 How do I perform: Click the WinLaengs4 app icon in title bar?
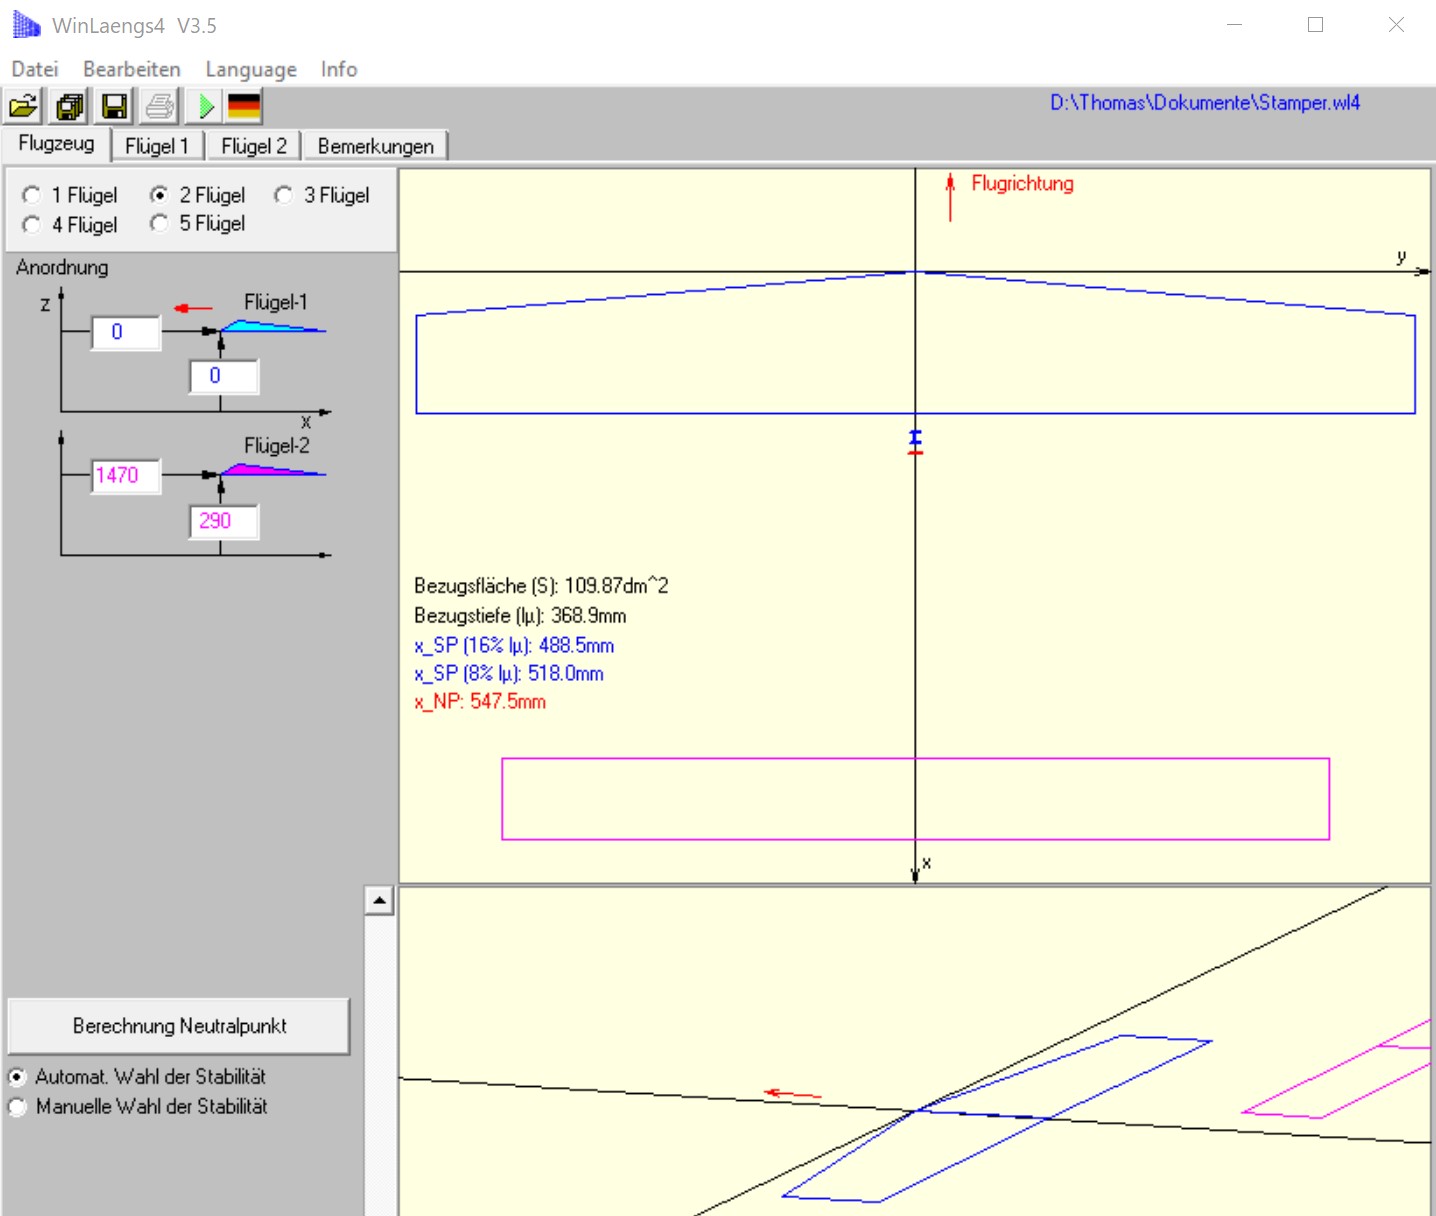click(26, 25)
